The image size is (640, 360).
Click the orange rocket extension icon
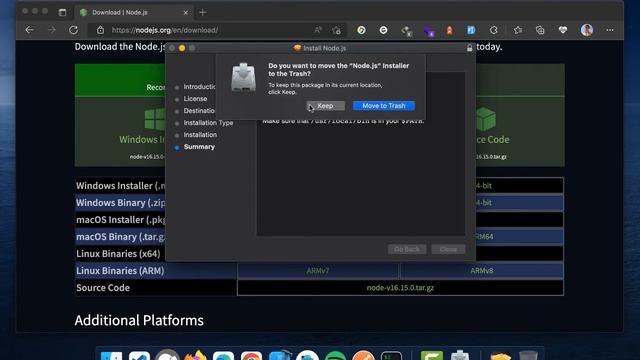click(x=449, y=30)
